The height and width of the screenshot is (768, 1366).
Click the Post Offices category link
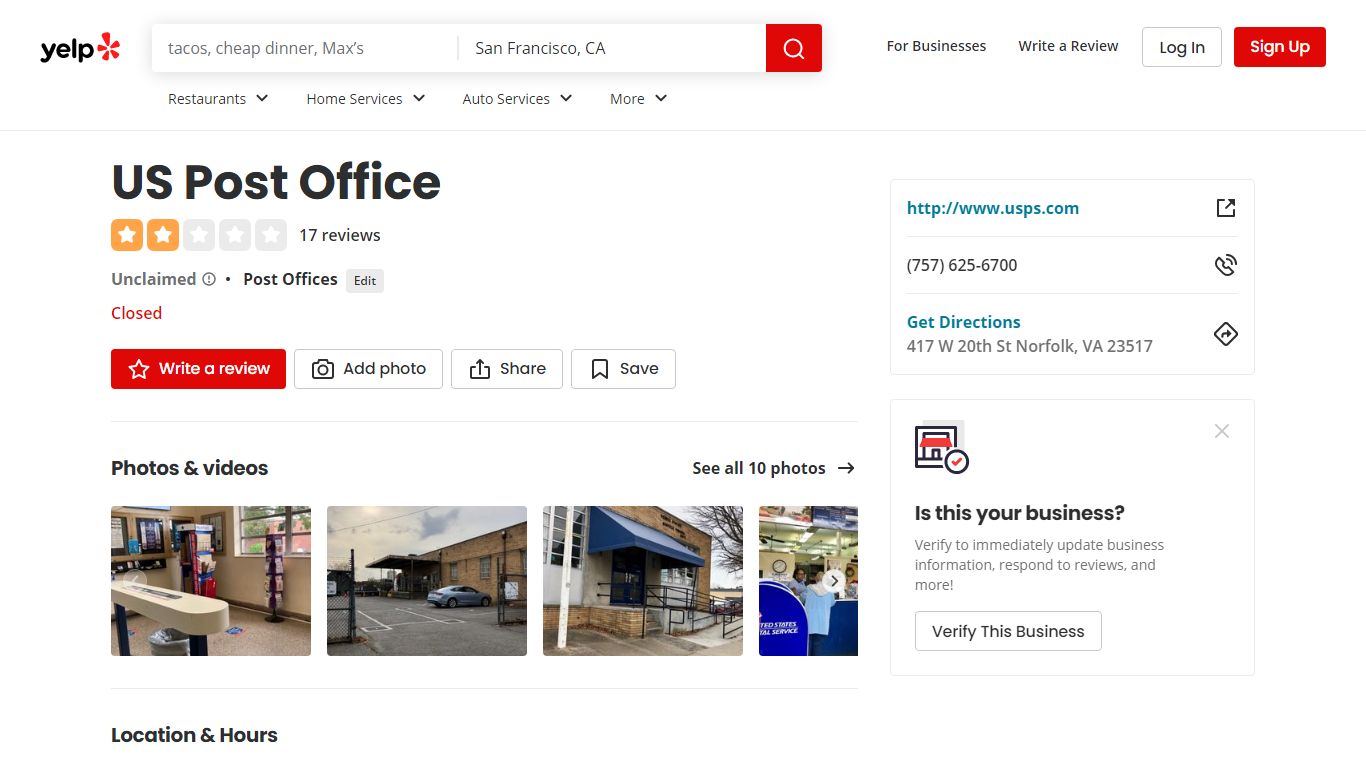pos(290,279)
